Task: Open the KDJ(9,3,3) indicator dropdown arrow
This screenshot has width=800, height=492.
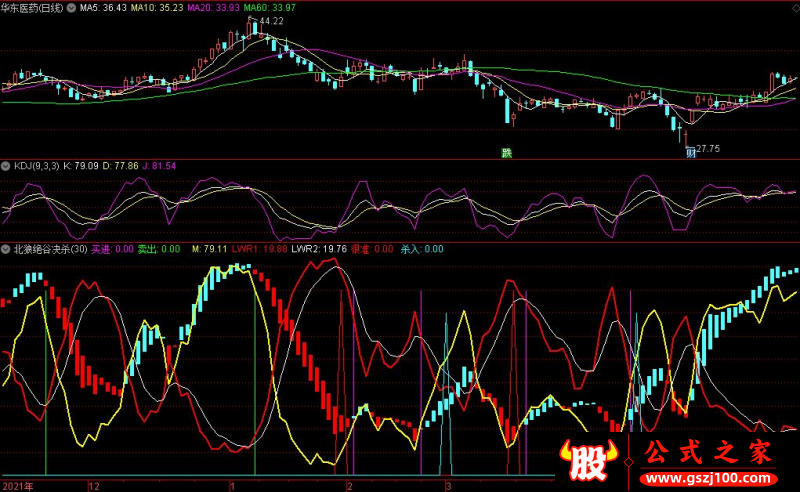Action: [x=6, y=164]
